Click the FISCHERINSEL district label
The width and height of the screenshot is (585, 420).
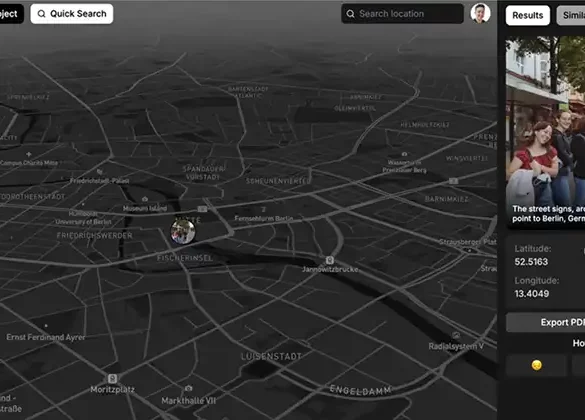(x=185, y=258)
